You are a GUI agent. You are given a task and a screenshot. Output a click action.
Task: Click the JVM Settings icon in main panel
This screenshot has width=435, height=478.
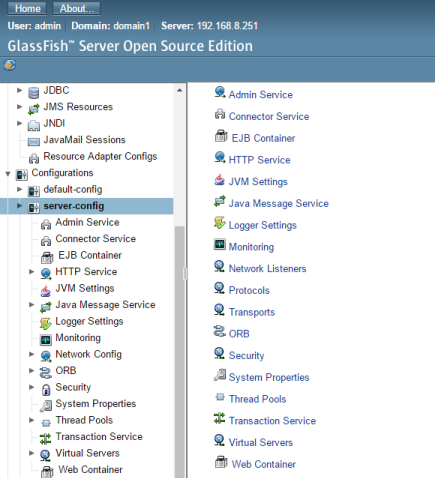click(x=219, y=180)
